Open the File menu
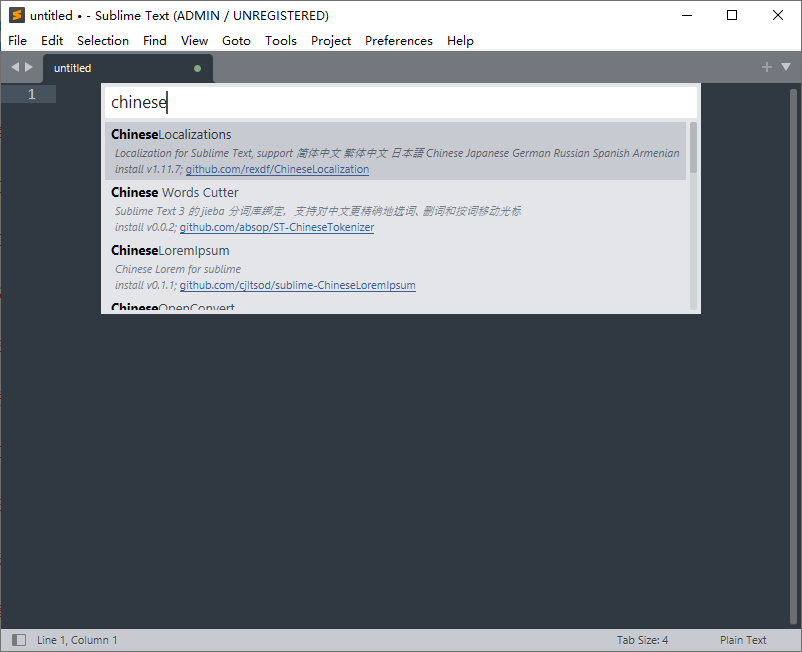Image resolution: width=802 pixels, height=652 pixels. click(x=17, y=40)
